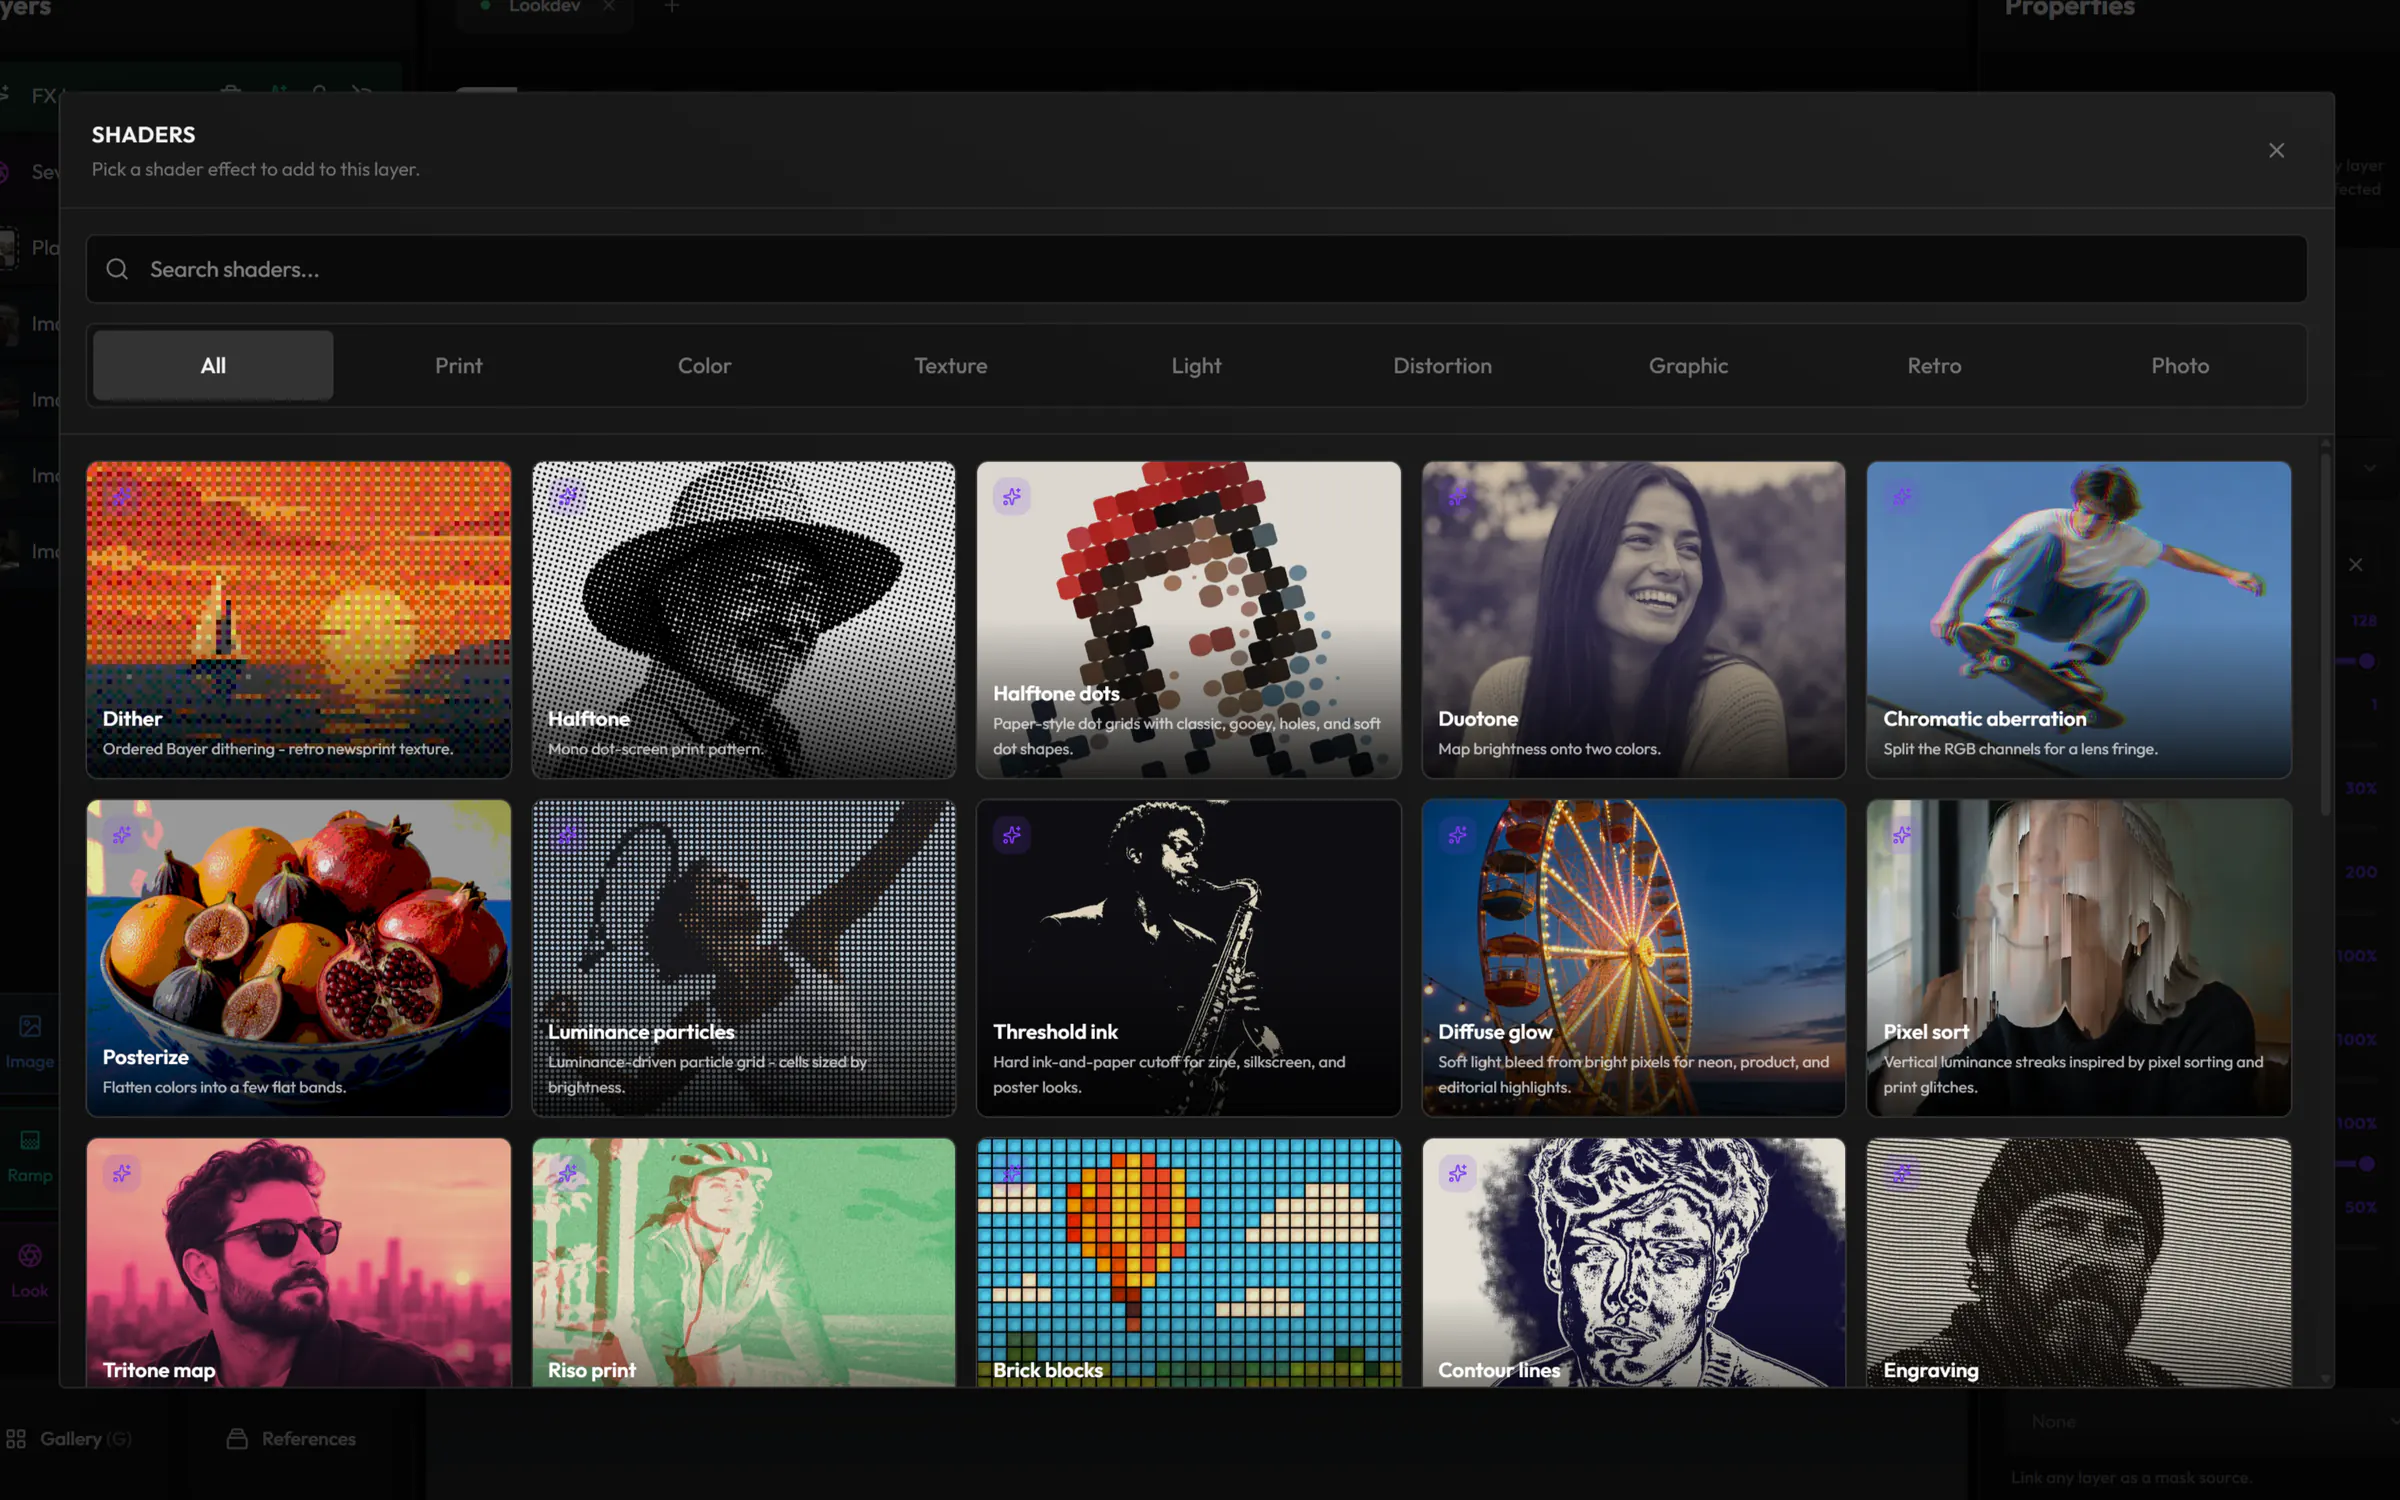Image resolution: width=2400 pixels, height=1500 pixels.
Task: Click the sparkle badge on Halftone dots card
Action: (1012, 497)
